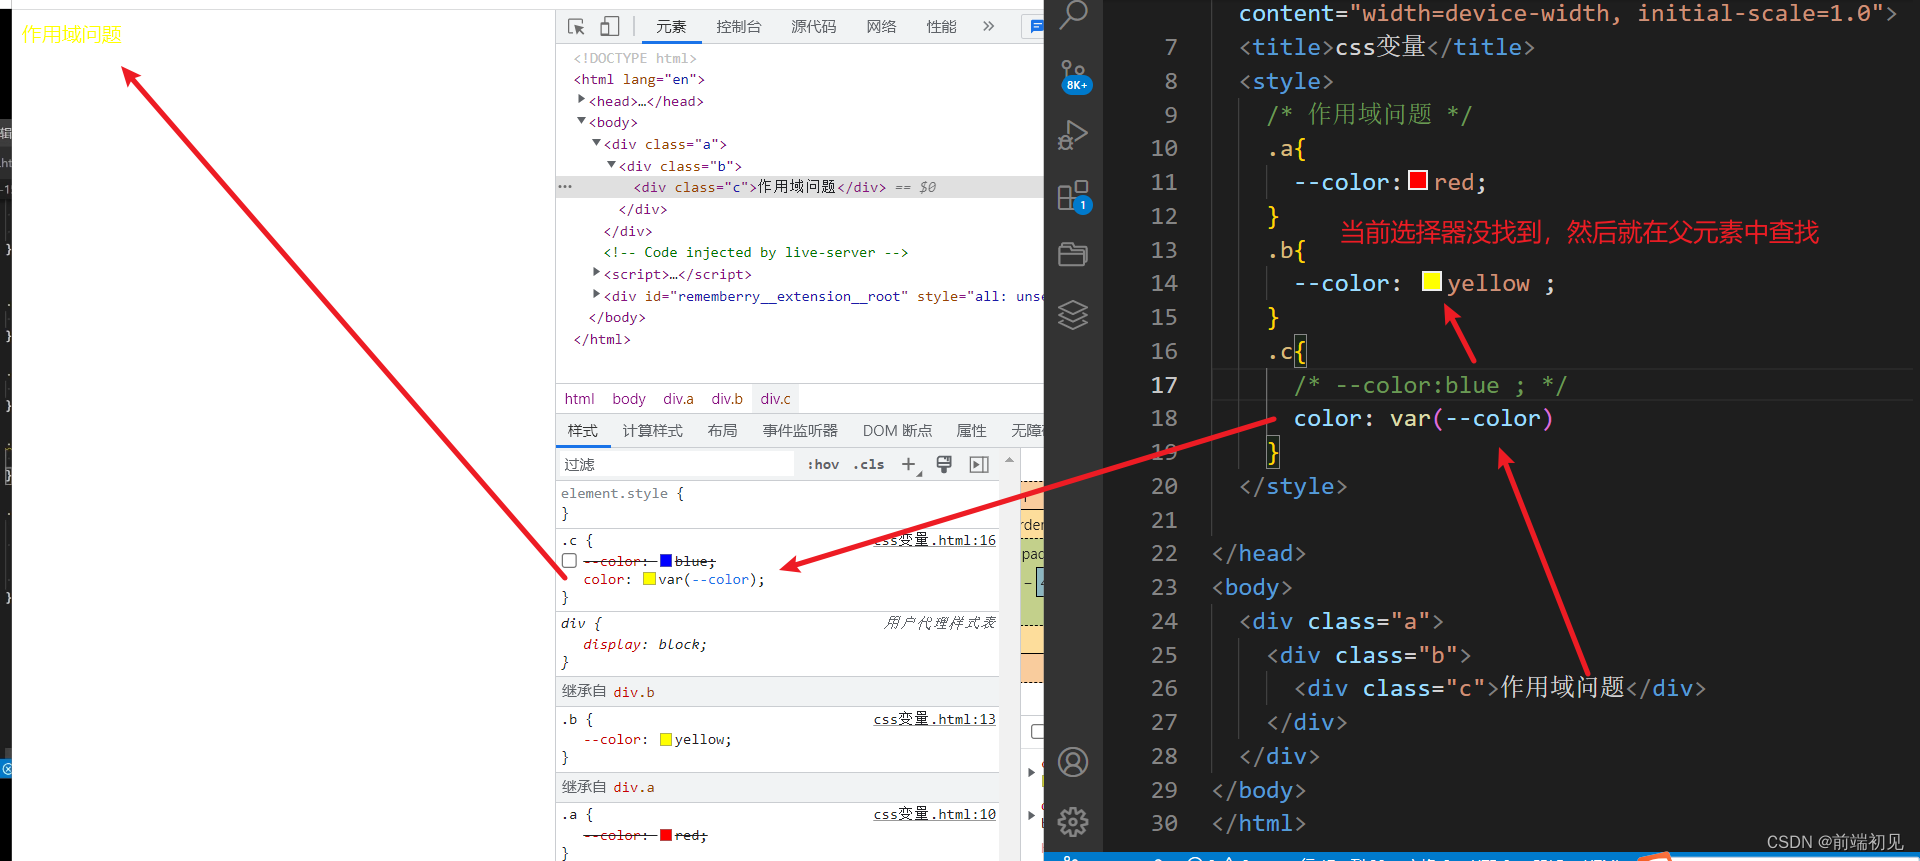The height and width of the screenshot is (861, 1920).
Task: Click the styles pane scrollbar up arrow
Action: 1009,460
